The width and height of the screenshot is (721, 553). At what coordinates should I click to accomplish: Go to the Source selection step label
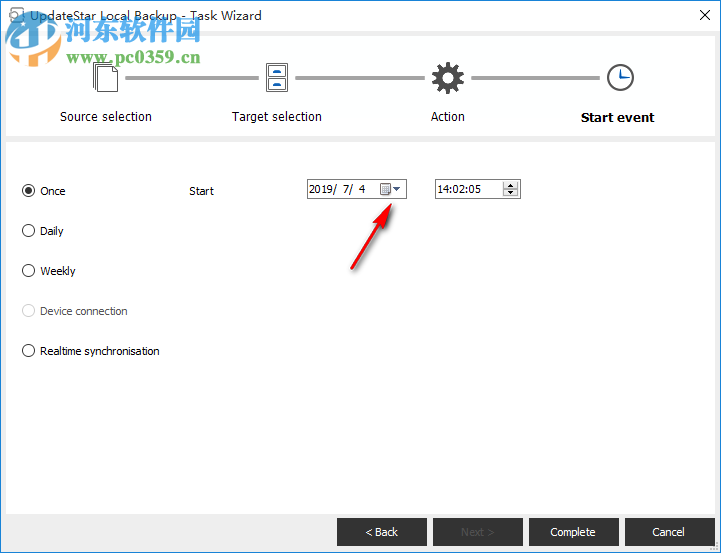tap(106, 117)
